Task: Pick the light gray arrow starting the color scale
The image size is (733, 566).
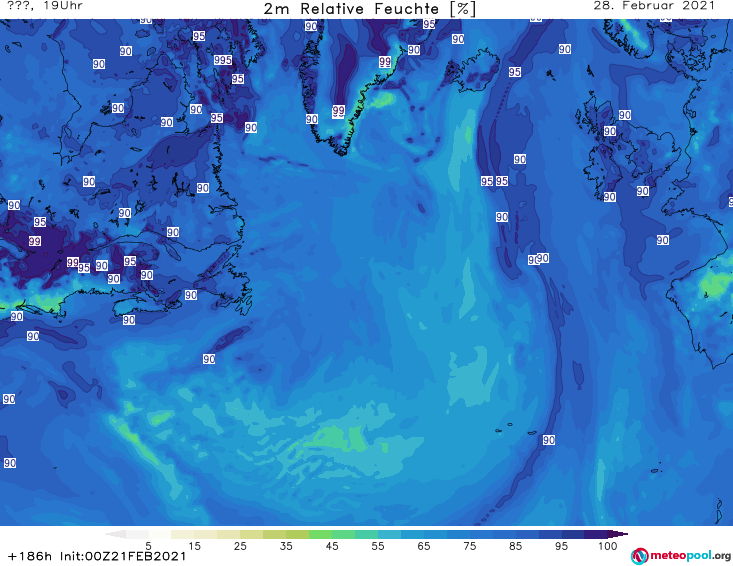Action: pos(115,534)
